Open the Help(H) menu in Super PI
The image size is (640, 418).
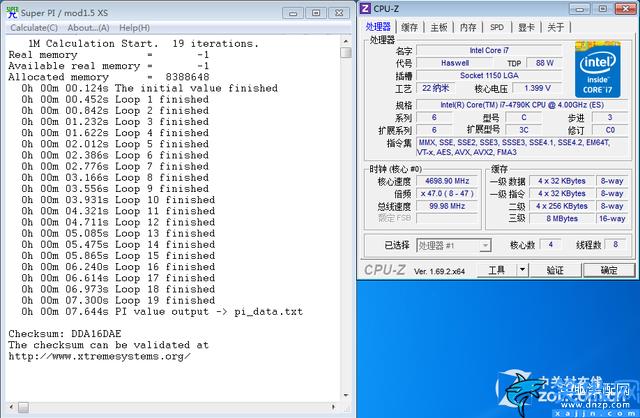click(134, 28)
